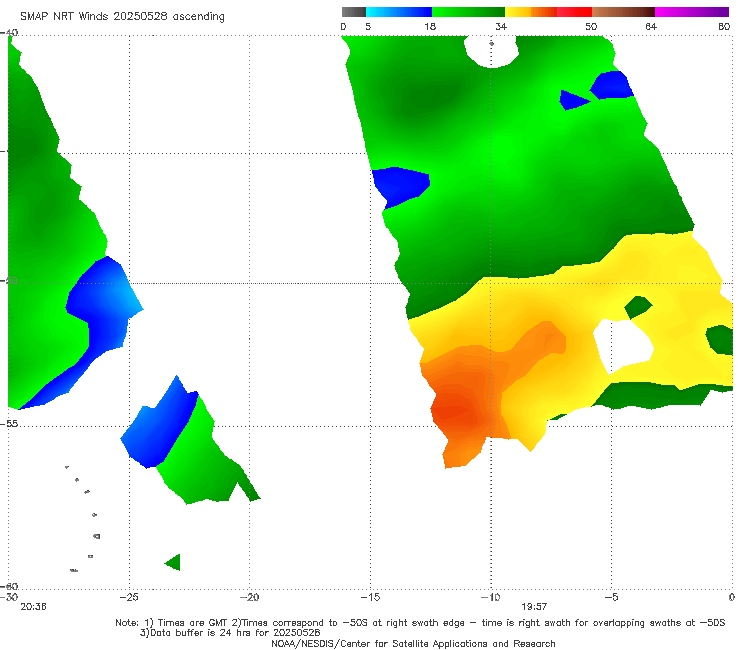Pick the cyan-to-blue segment of the color bar
Image resolution: width=740 pixels, height=650 pixels.
(399, 12)
